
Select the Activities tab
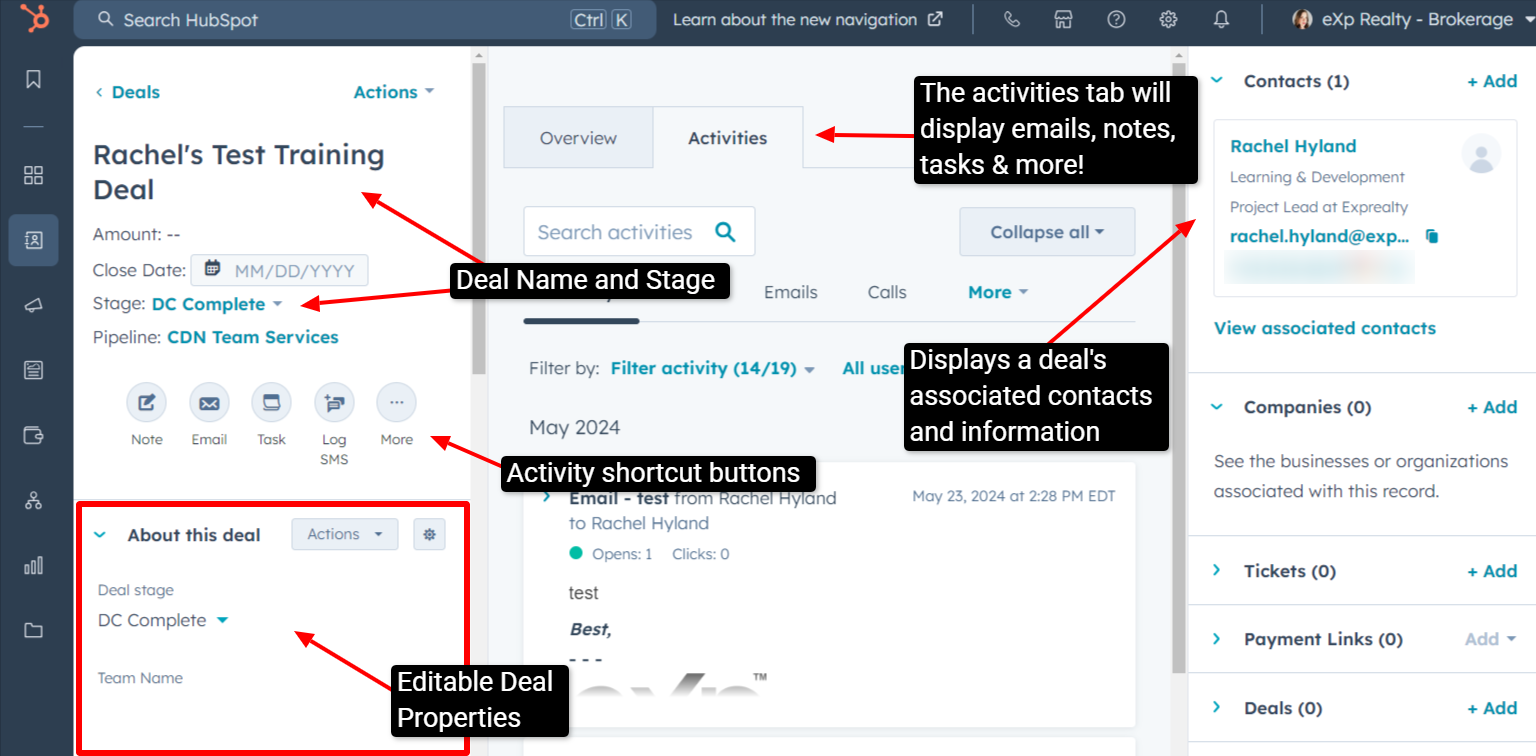(728, 138)
